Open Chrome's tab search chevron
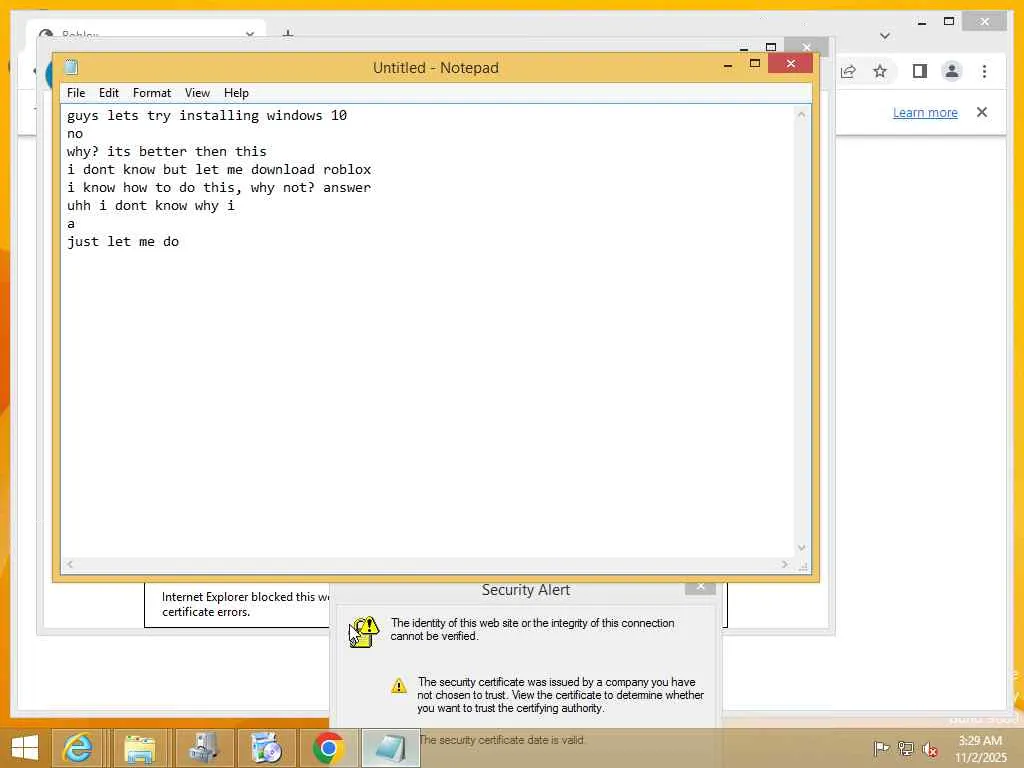1024x768 pixels. (884, 36)
